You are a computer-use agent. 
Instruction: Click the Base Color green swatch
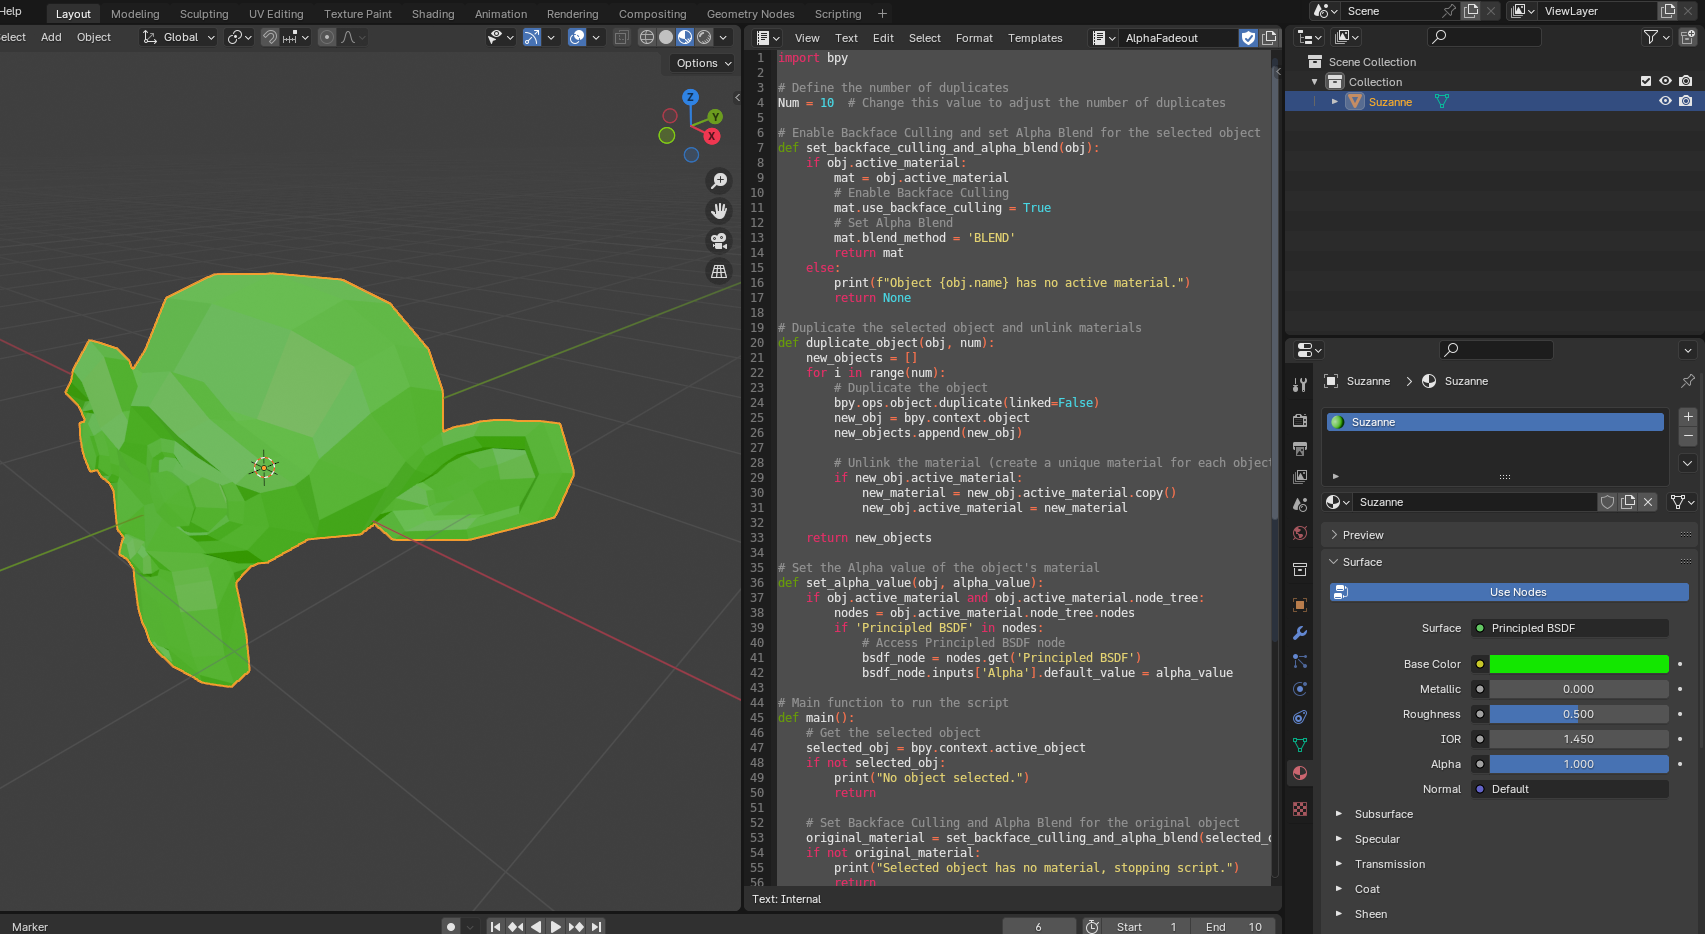(1579, 664)
